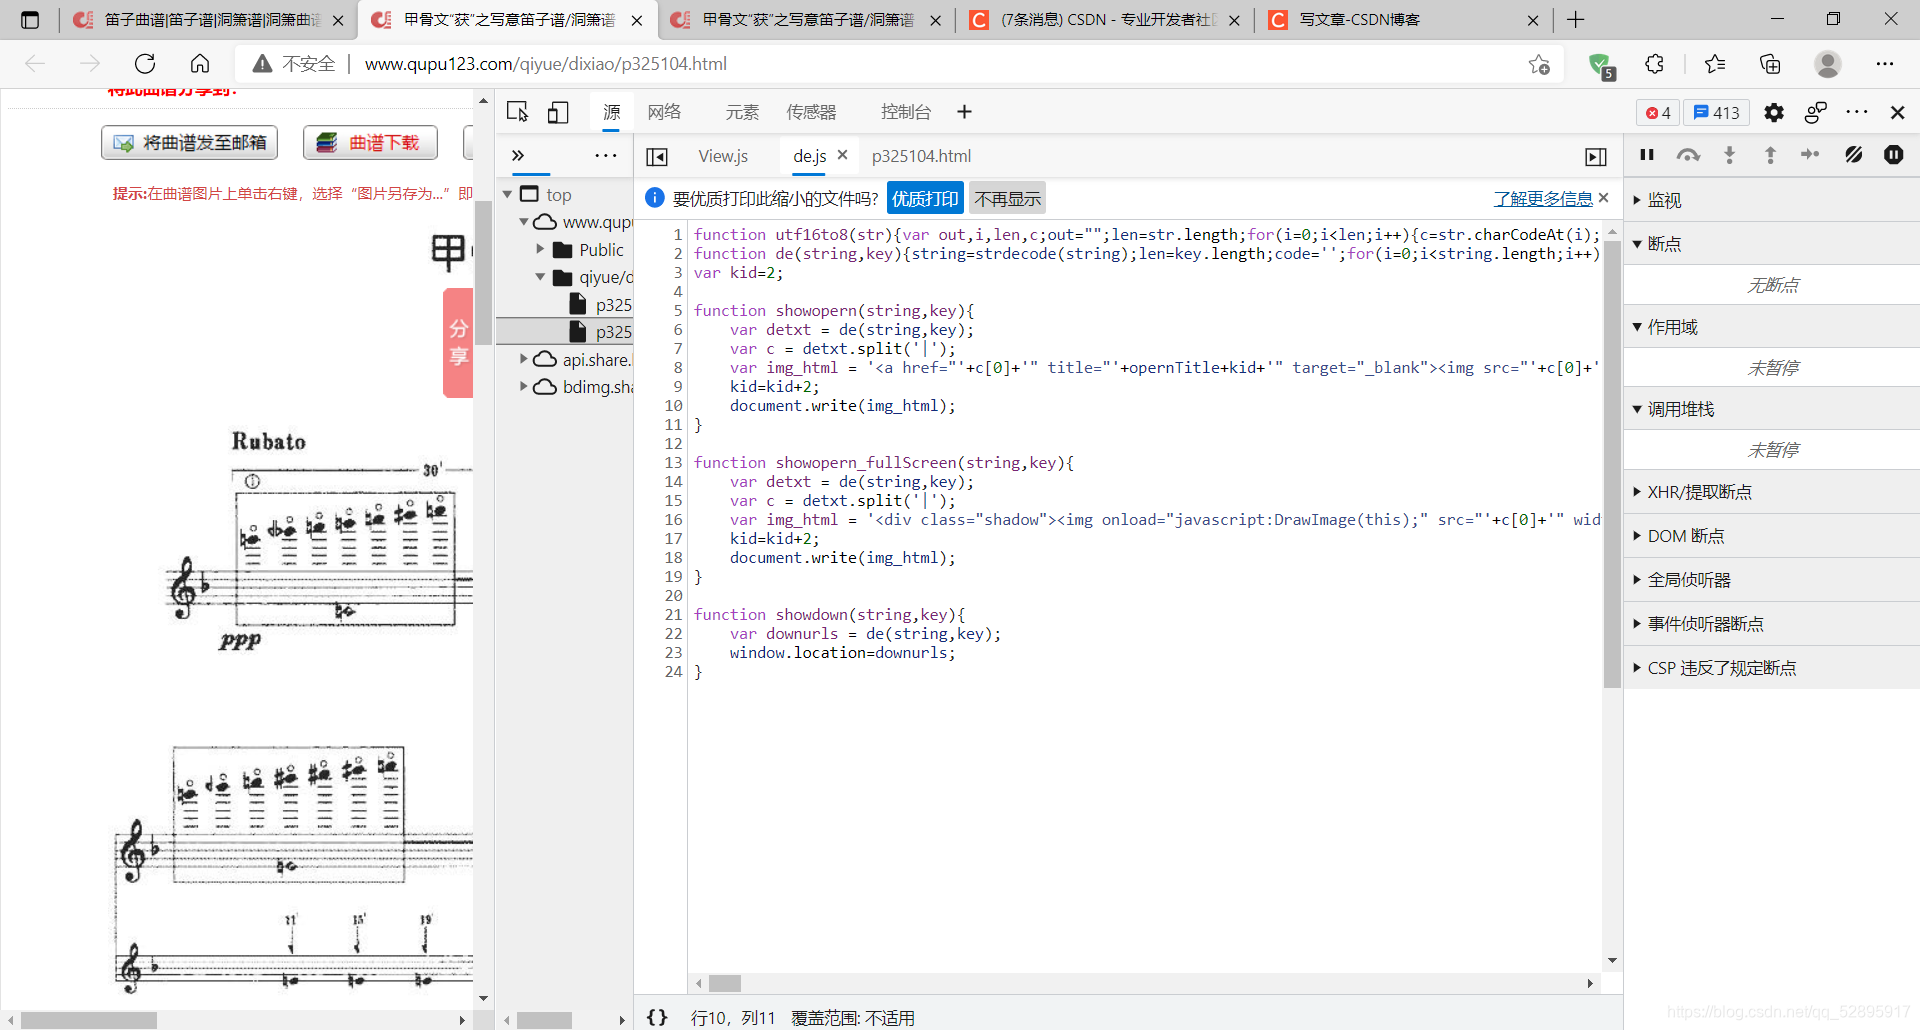This screenshot has height=1030, width=1920.
Task: Open DevTools more options ellipsis
Action: (x=1857, y=112)
